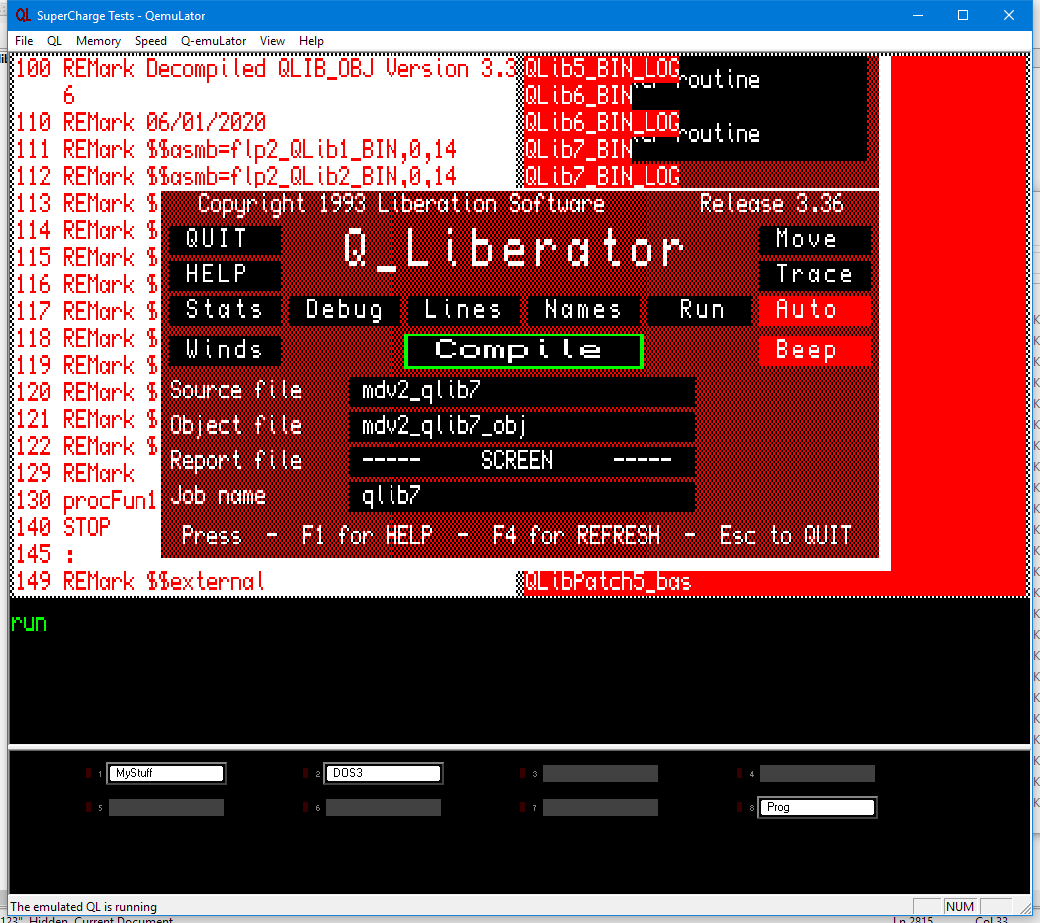Edit the Source file field mdv2_qlib7
This screenshot has width=1040, height=923.
point(521,391)
